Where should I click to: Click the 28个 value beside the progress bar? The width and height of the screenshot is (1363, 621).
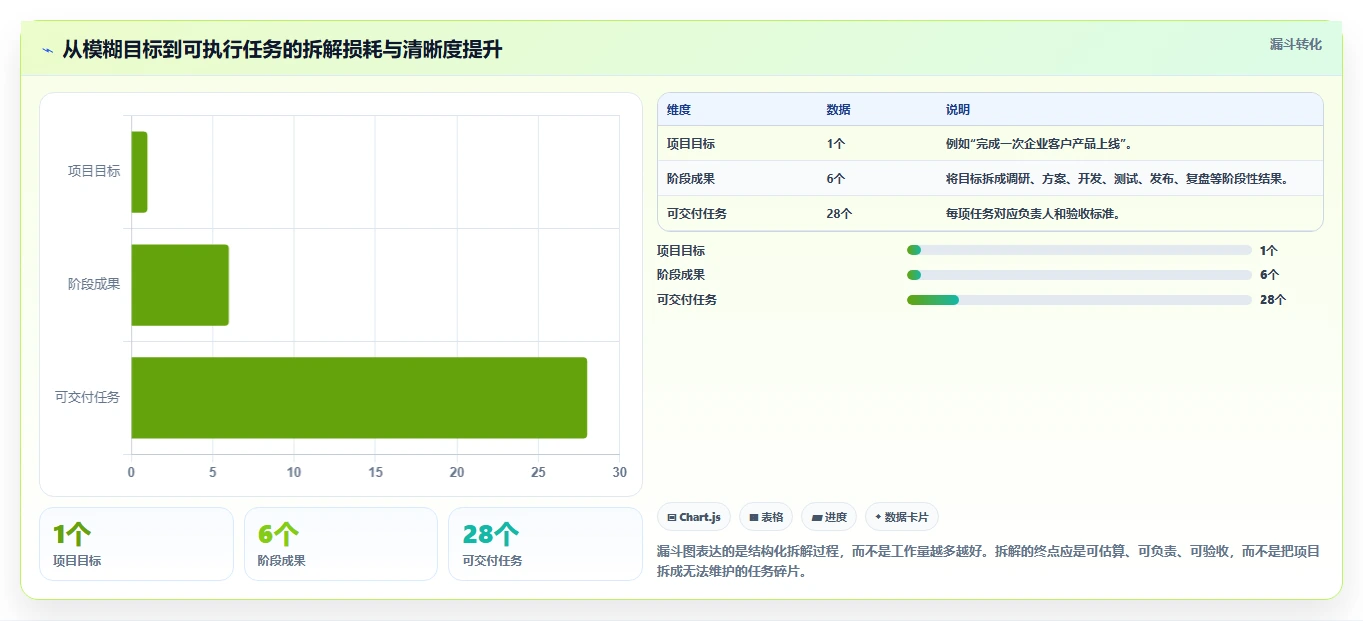click(1273, 299)
